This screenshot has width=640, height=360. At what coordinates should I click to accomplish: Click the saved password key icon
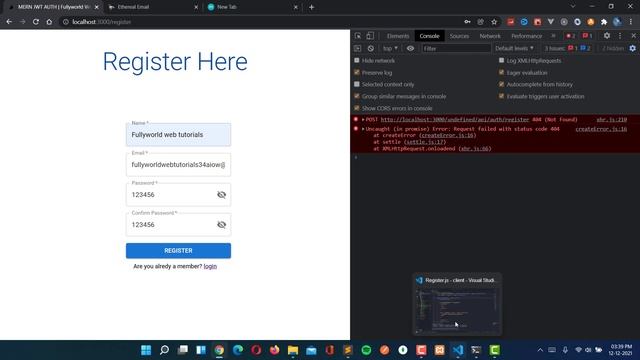pos(467,22)
